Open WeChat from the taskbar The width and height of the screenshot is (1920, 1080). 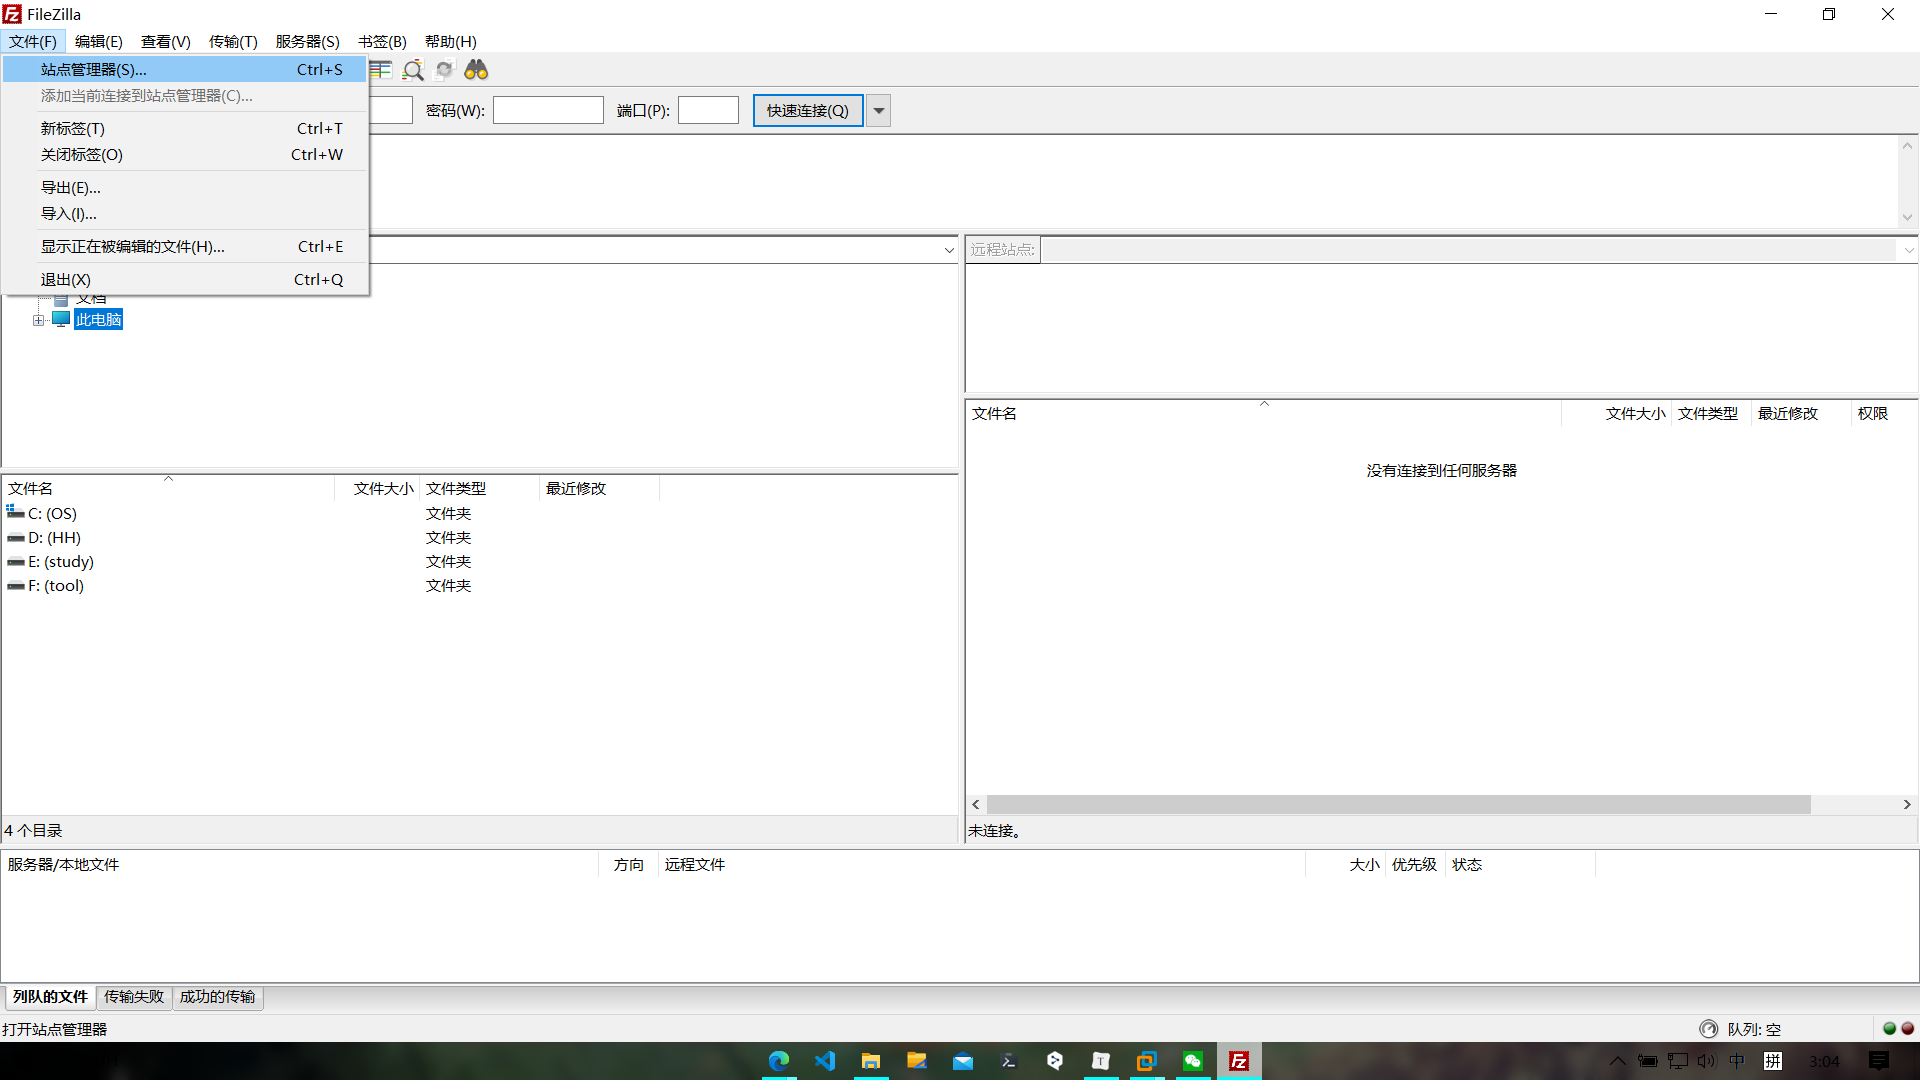pyautogui.click(x=1193, y=1061)
